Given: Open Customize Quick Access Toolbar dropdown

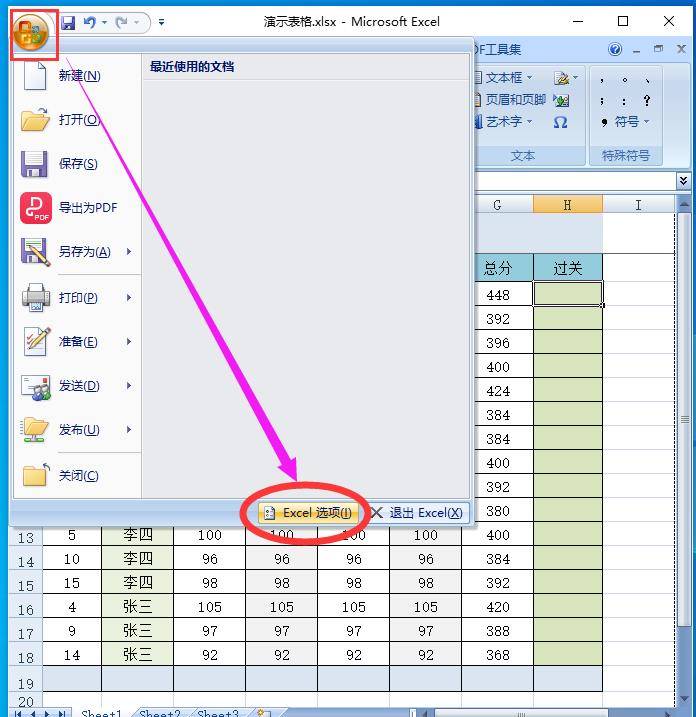Looking at the screenshot, I should (x=161, y=22).
